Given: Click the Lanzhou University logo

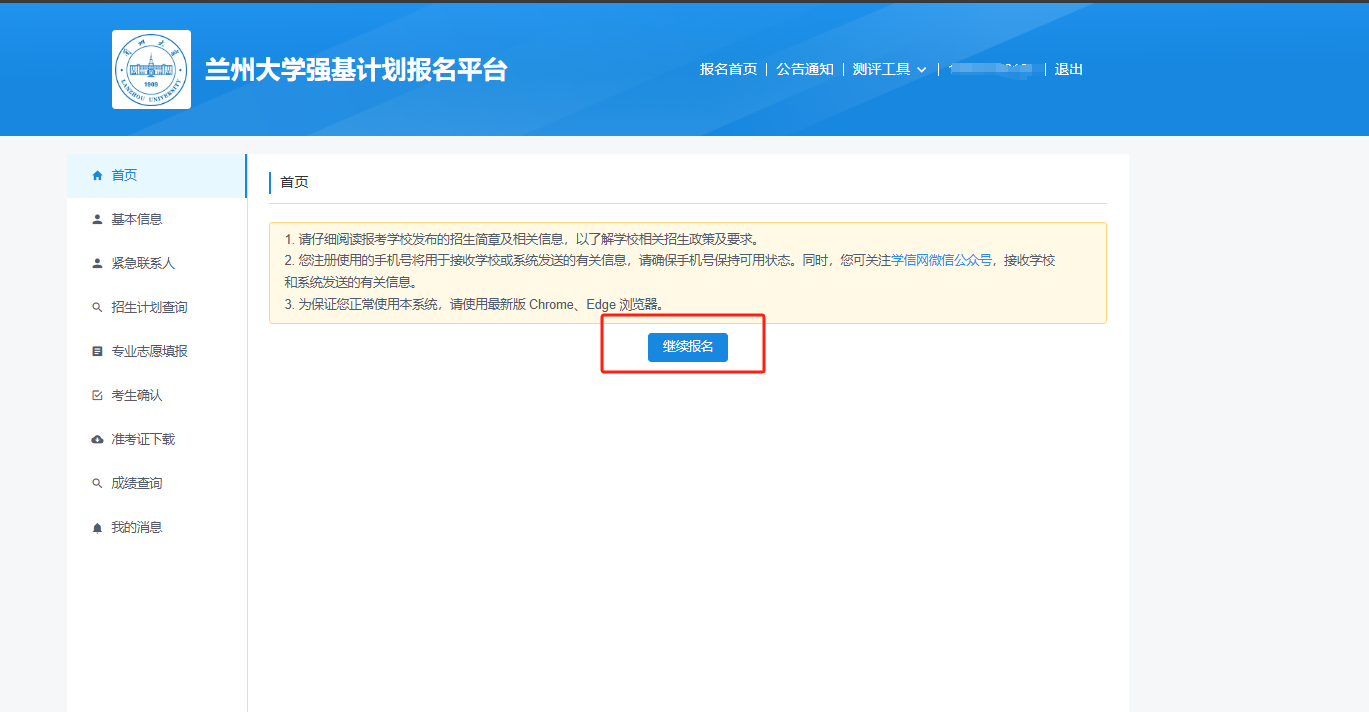Looking at the screenshot, I should click(151, 69).
